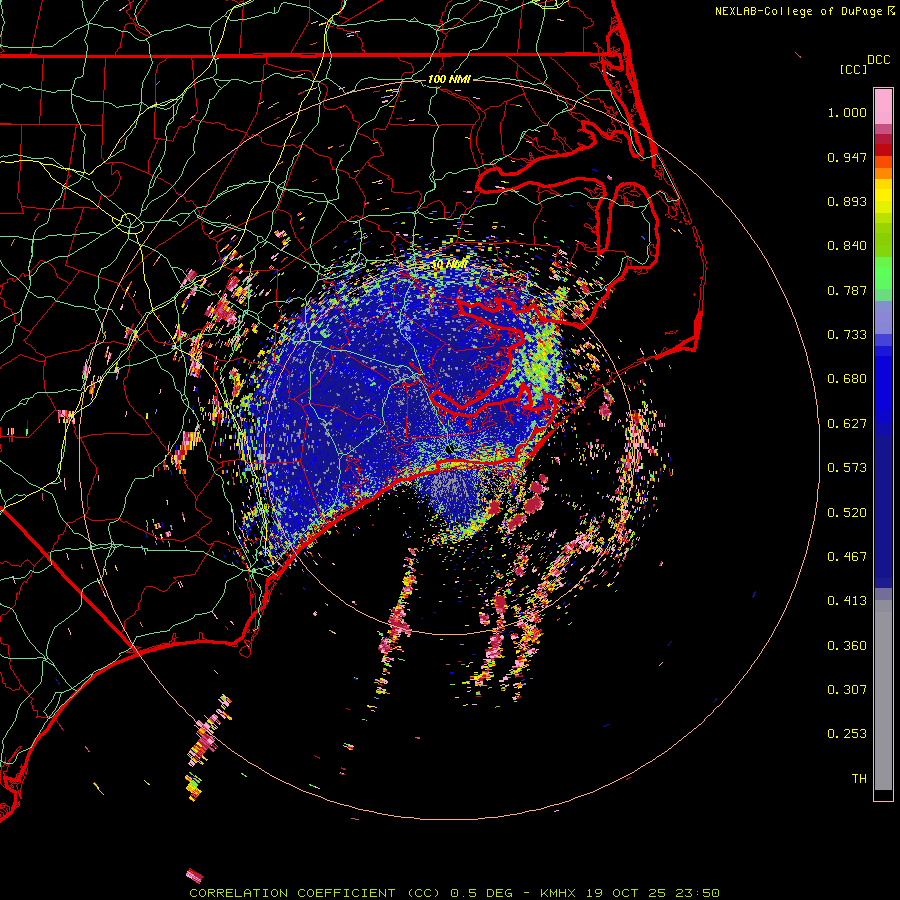Click the 0.360 scale value
The height and width of the screenshot is (900, 900).
(x=847, y=646)
